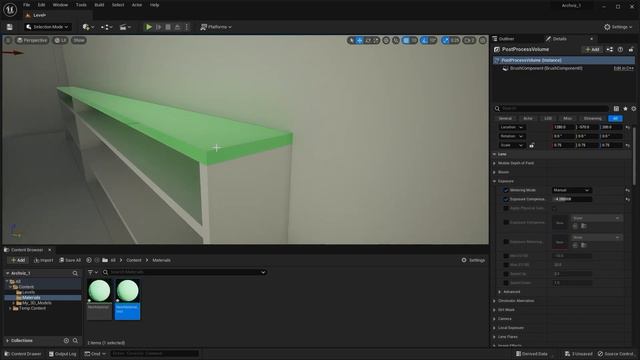Click the surface snapping icon in the viewport
Image resolution: width=640 pixels, height=360 pixels.
pos(396,40)
